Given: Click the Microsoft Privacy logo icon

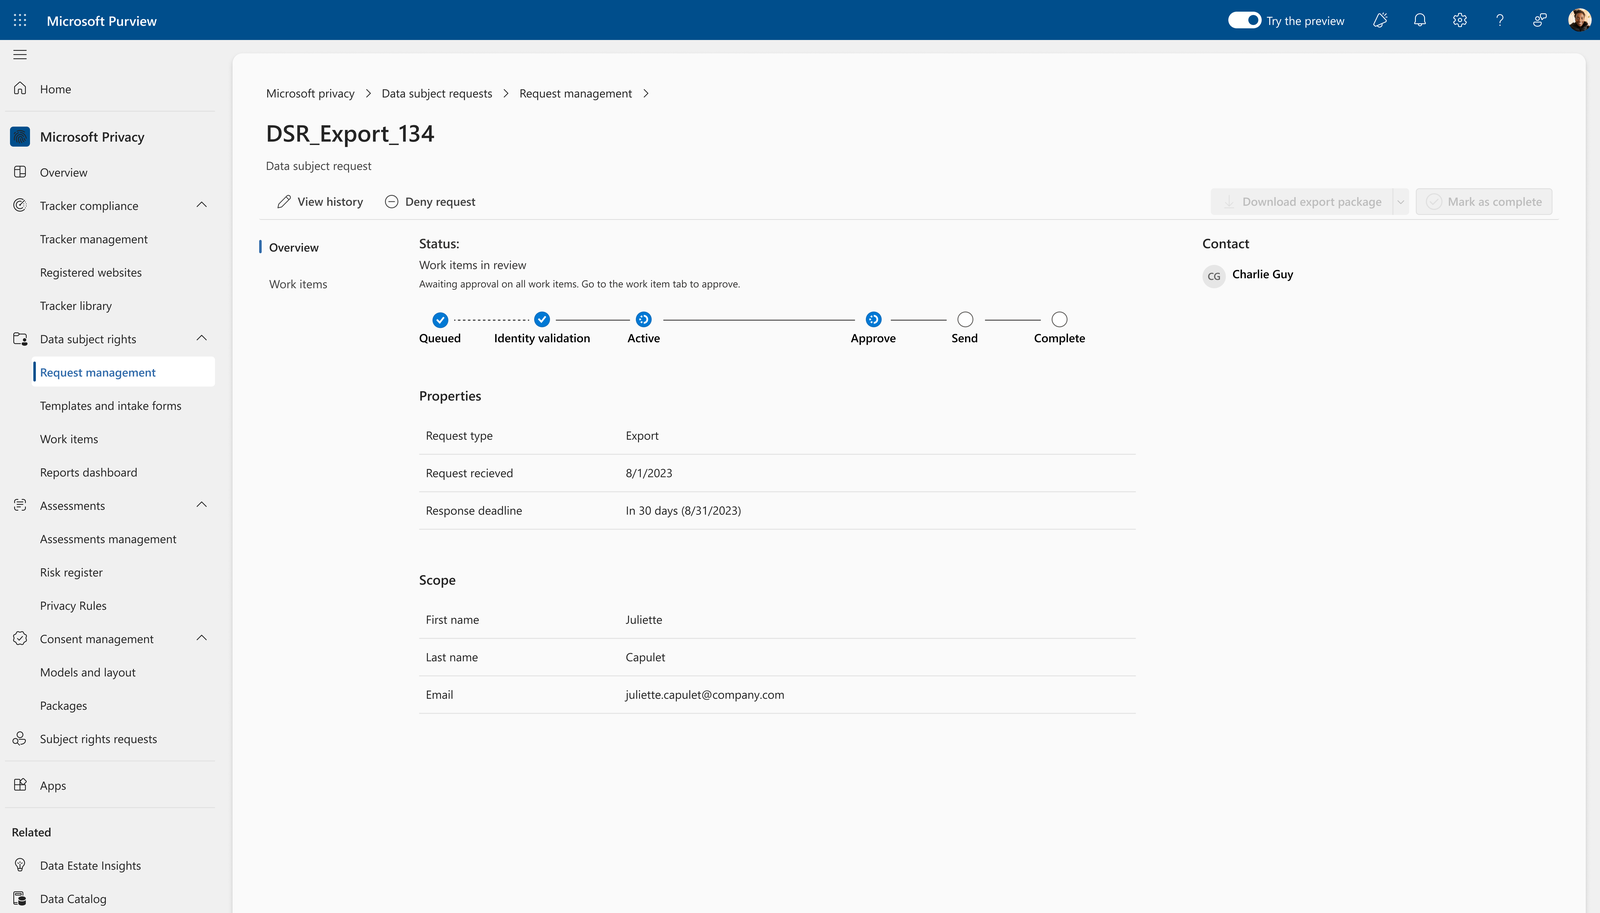Looking at the screenshot, I should point(20,136).
